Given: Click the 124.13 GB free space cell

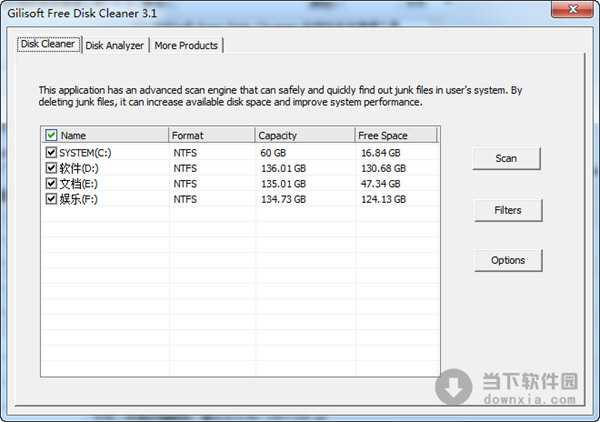Looking at the screenshot, I should point(383,199).
